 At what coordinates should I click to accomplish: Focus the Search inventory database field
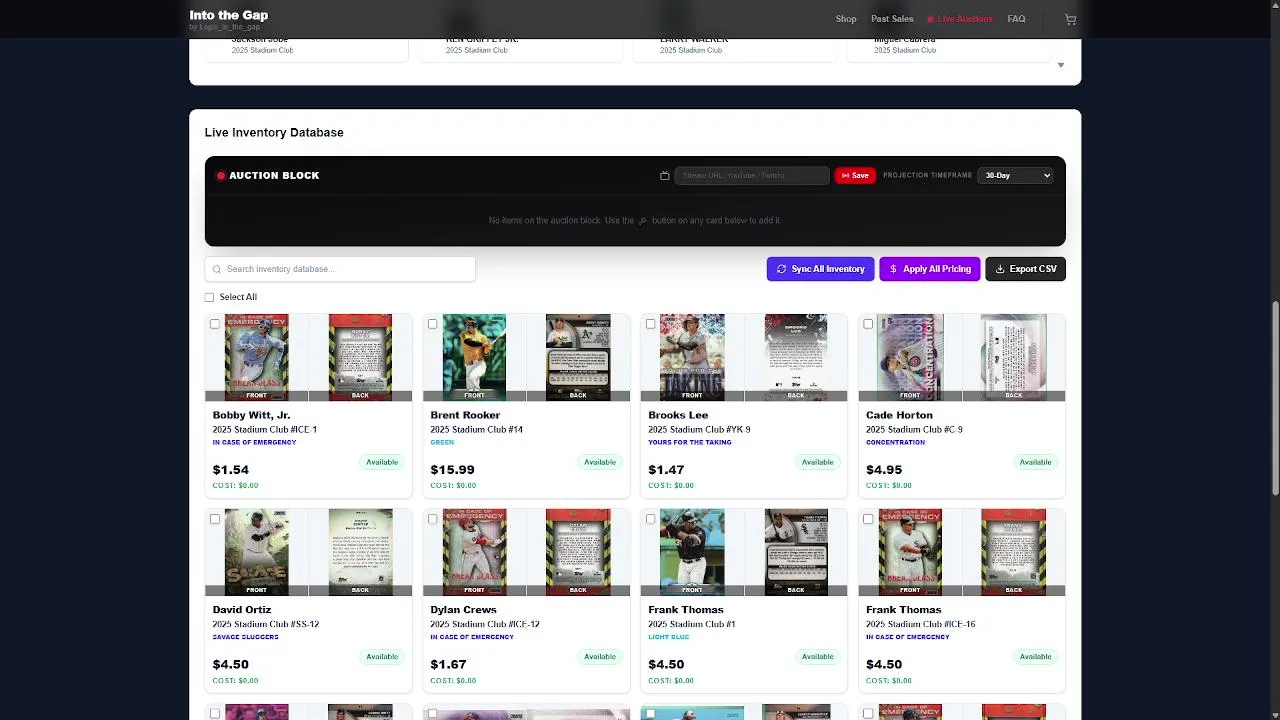[x=340, y=269]
